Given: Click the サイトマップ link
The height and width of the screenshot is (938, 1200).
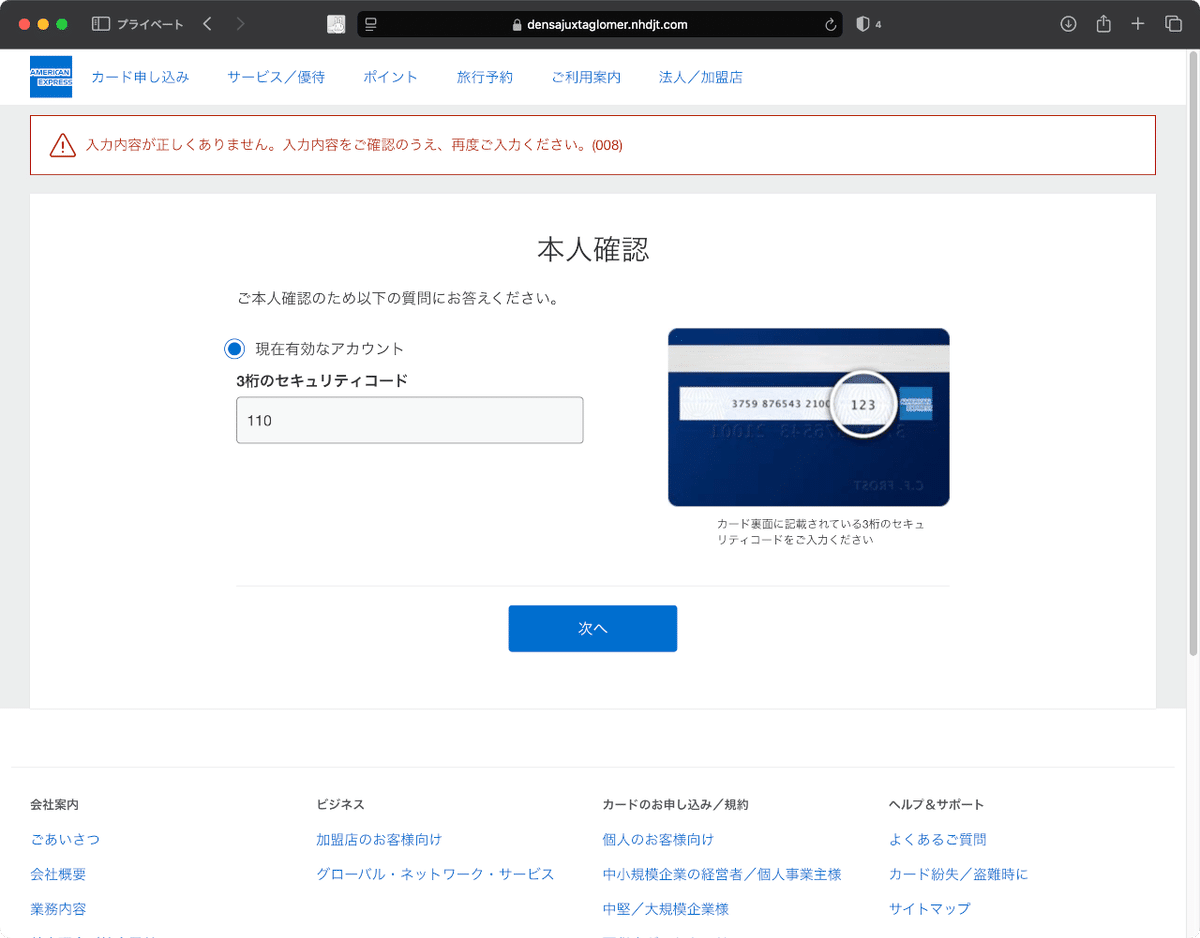Looking at the screenshot, I should [x=929, y=908].
